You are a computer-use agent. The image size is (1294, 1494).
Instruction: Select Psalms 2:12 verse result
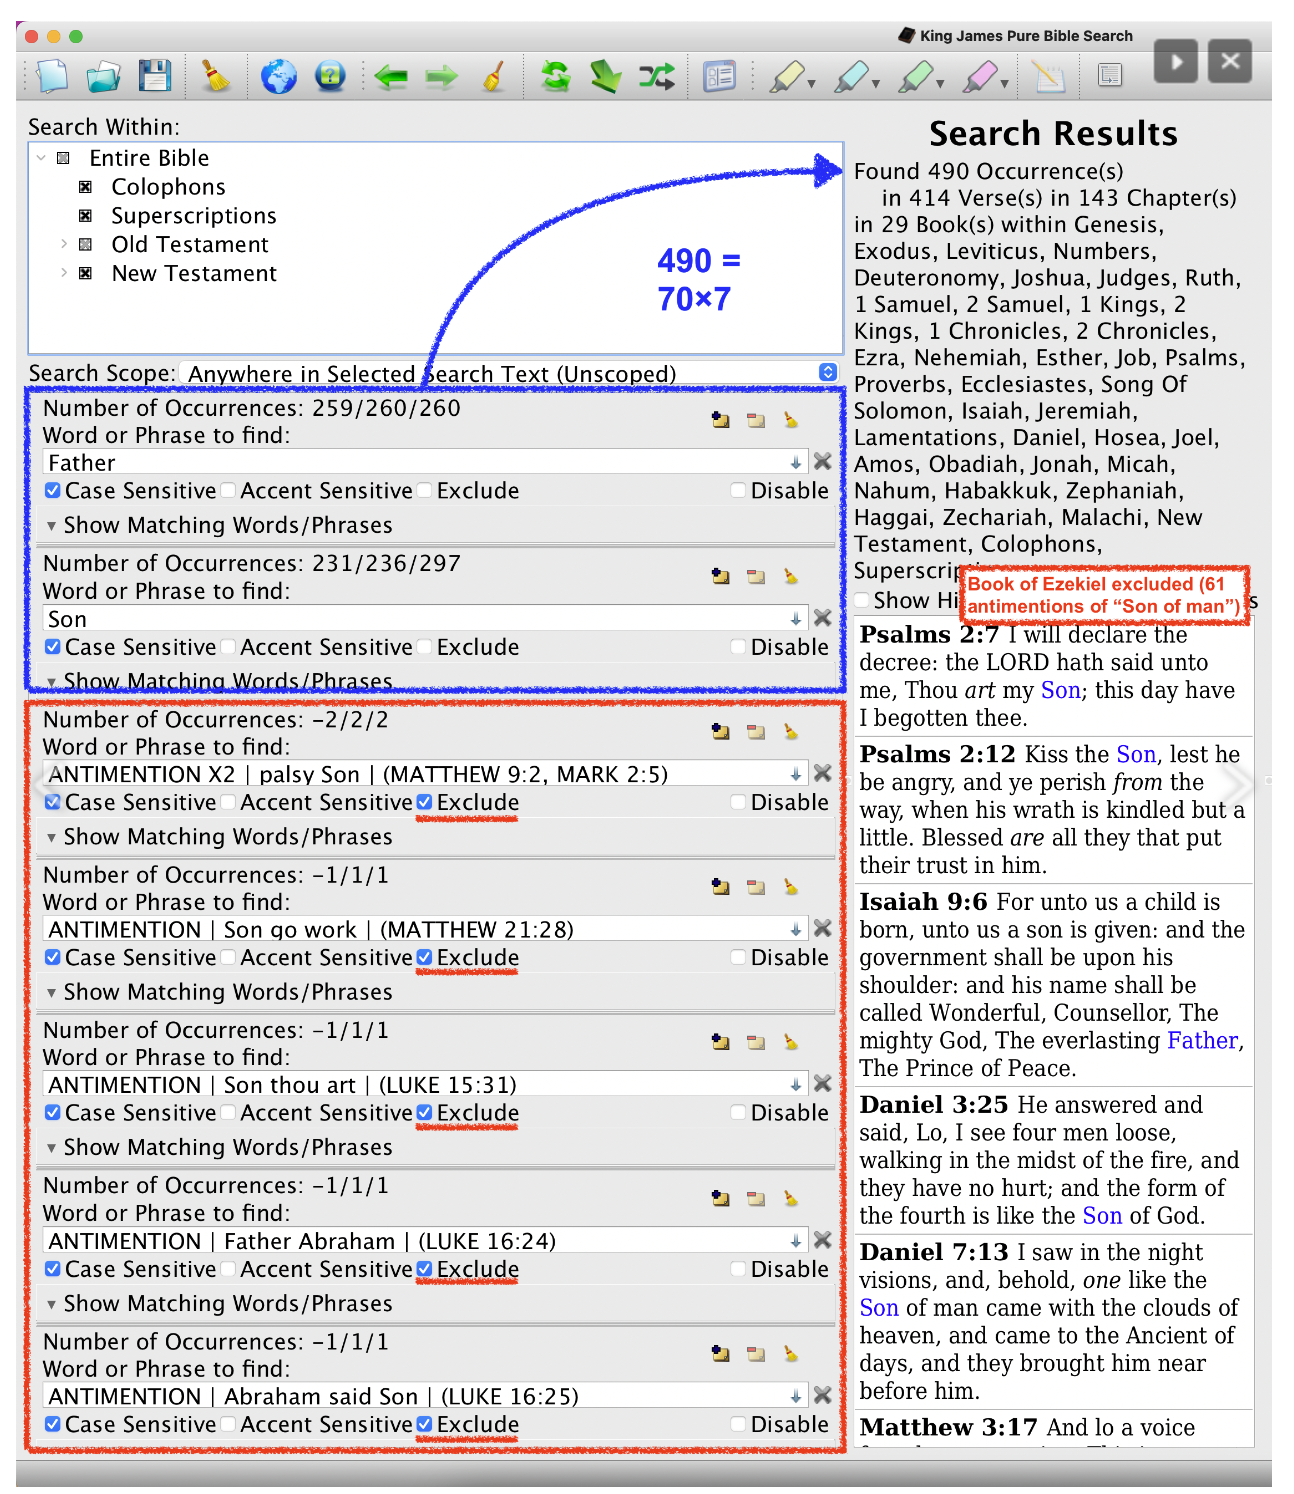1055,810
